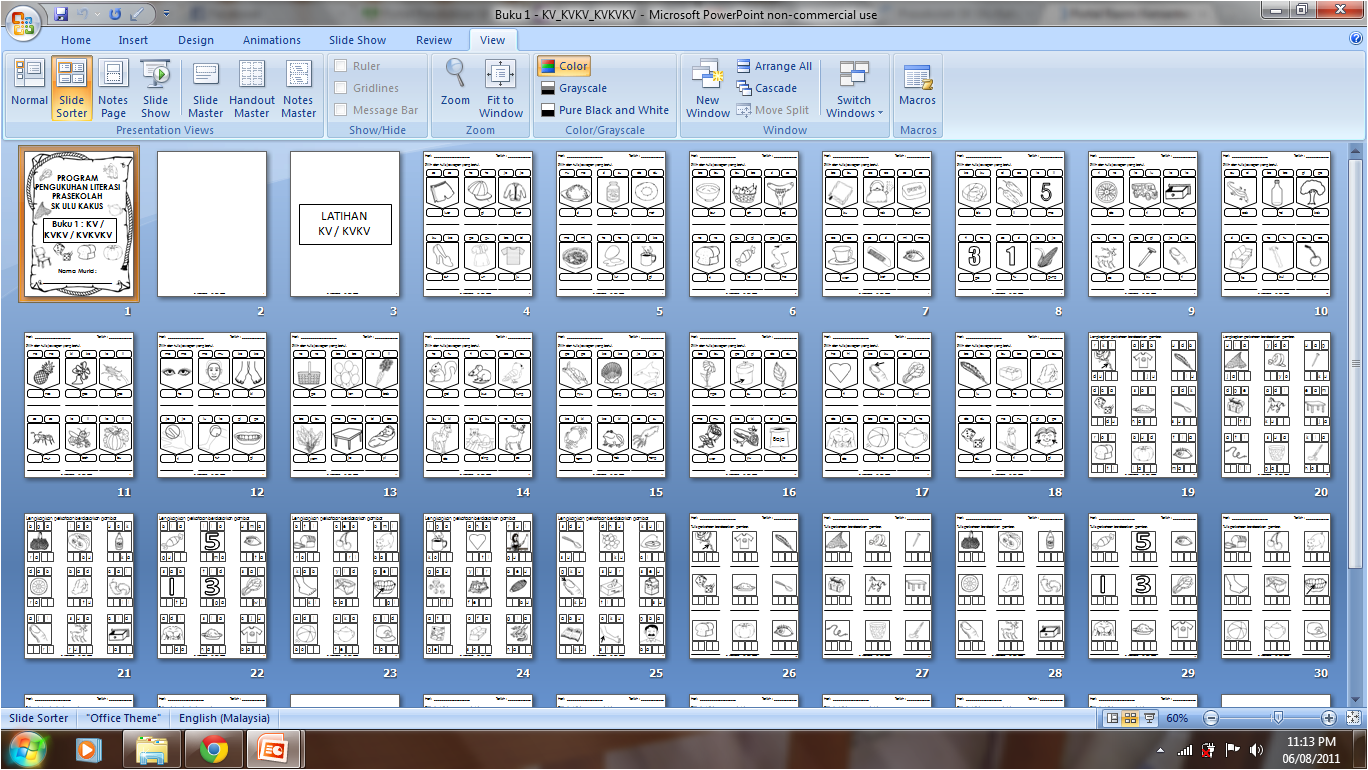Open Handout Master view
This screenshot has width=1368, height=770.
tap(252, 88)
